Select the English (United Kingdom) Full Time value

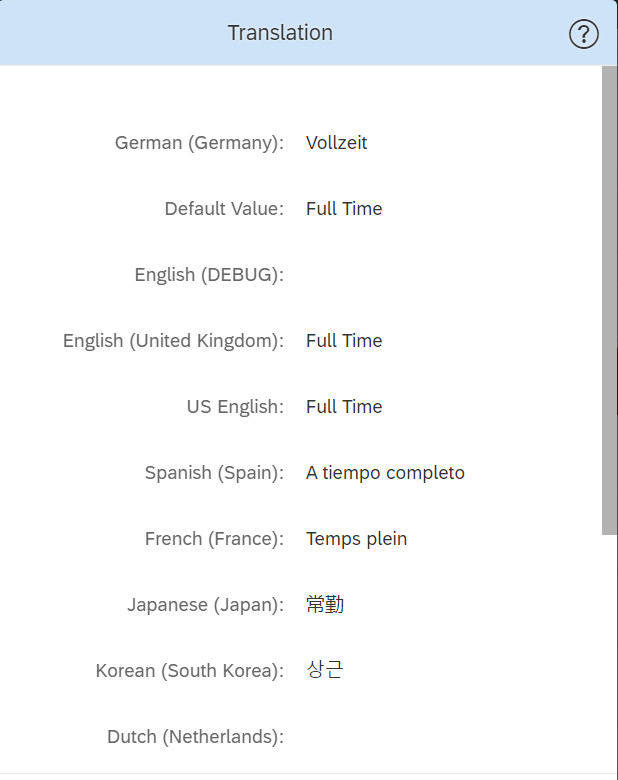coord(344,341)
